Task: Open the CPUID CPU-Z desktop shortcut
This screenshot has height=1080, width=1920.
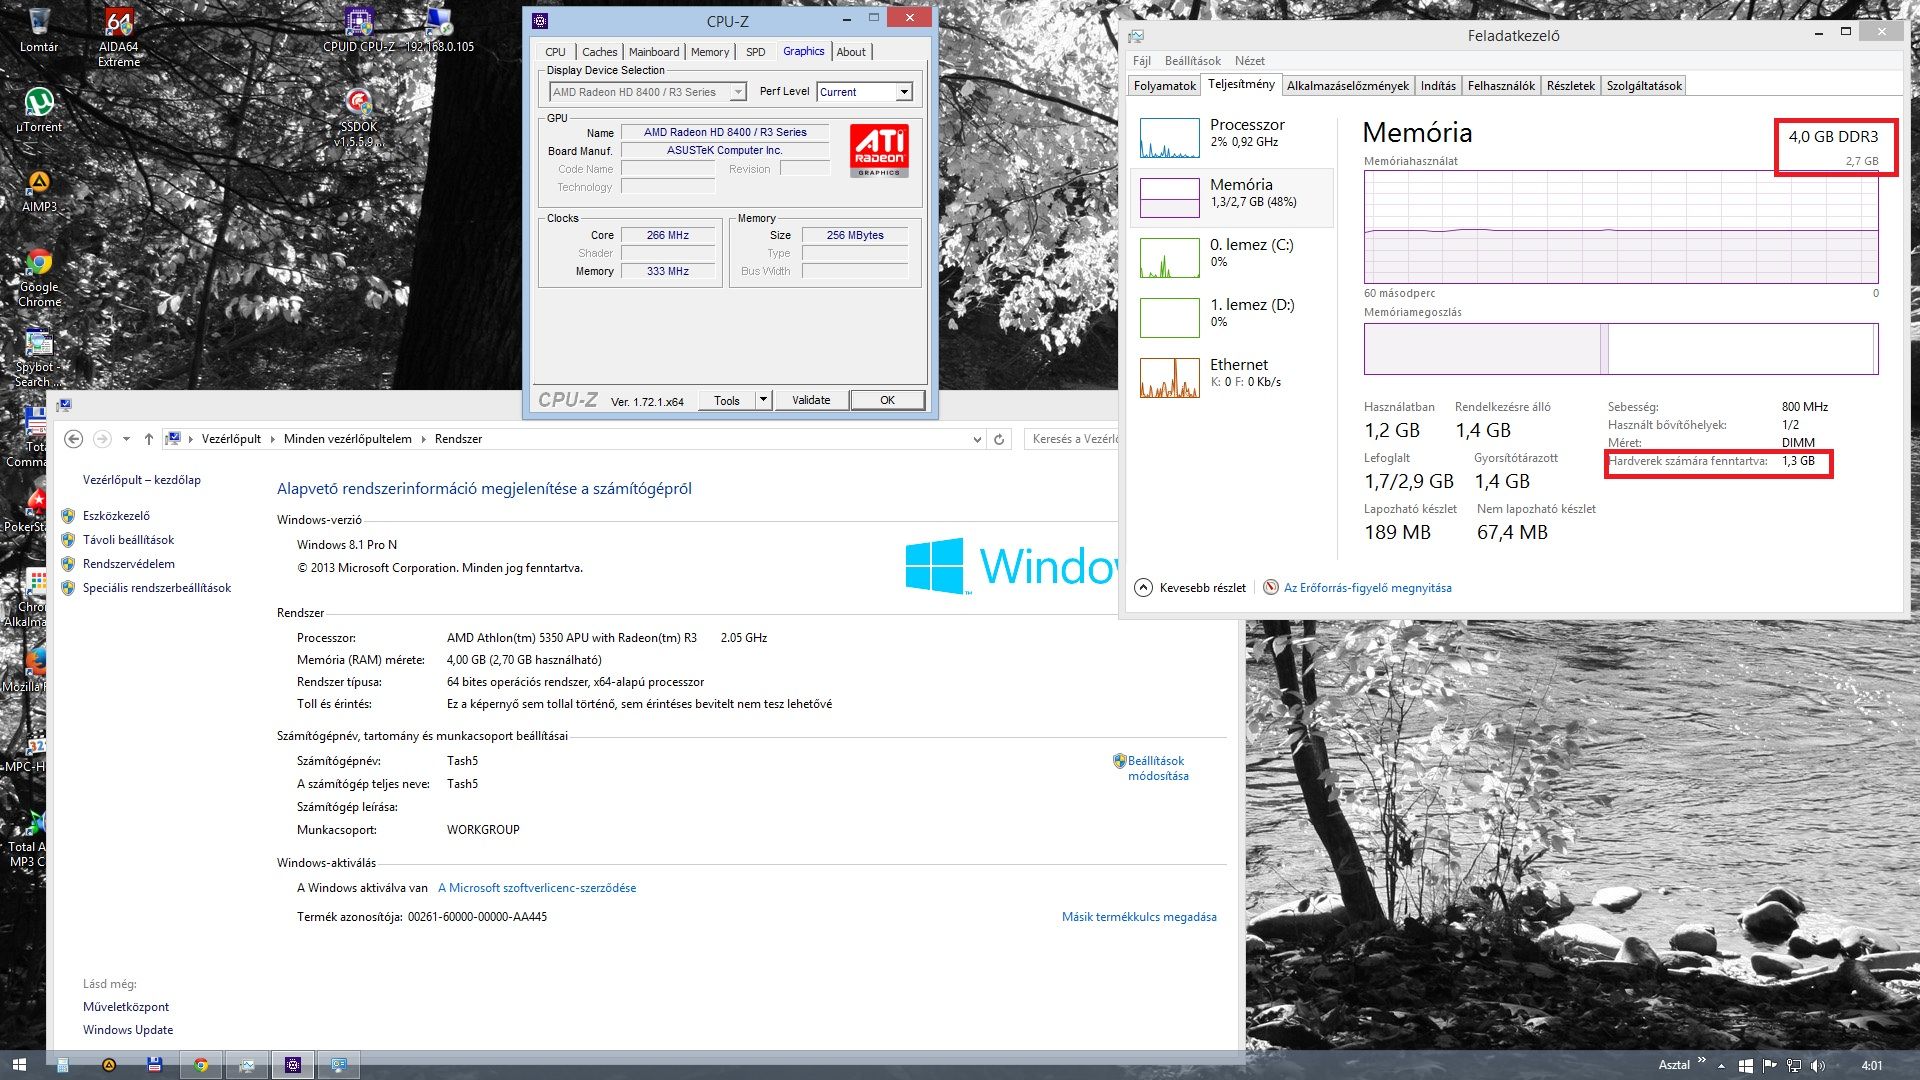Action: [358, 30]
